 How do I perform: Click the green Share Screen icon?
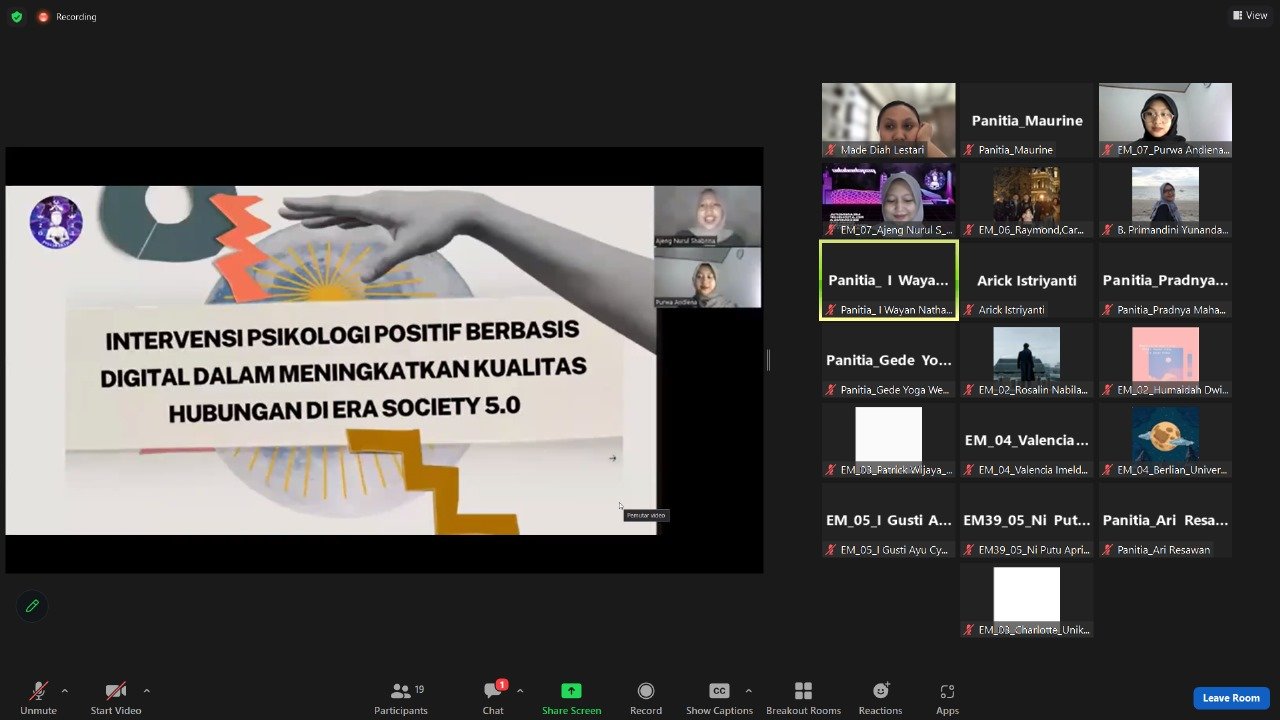571,691
